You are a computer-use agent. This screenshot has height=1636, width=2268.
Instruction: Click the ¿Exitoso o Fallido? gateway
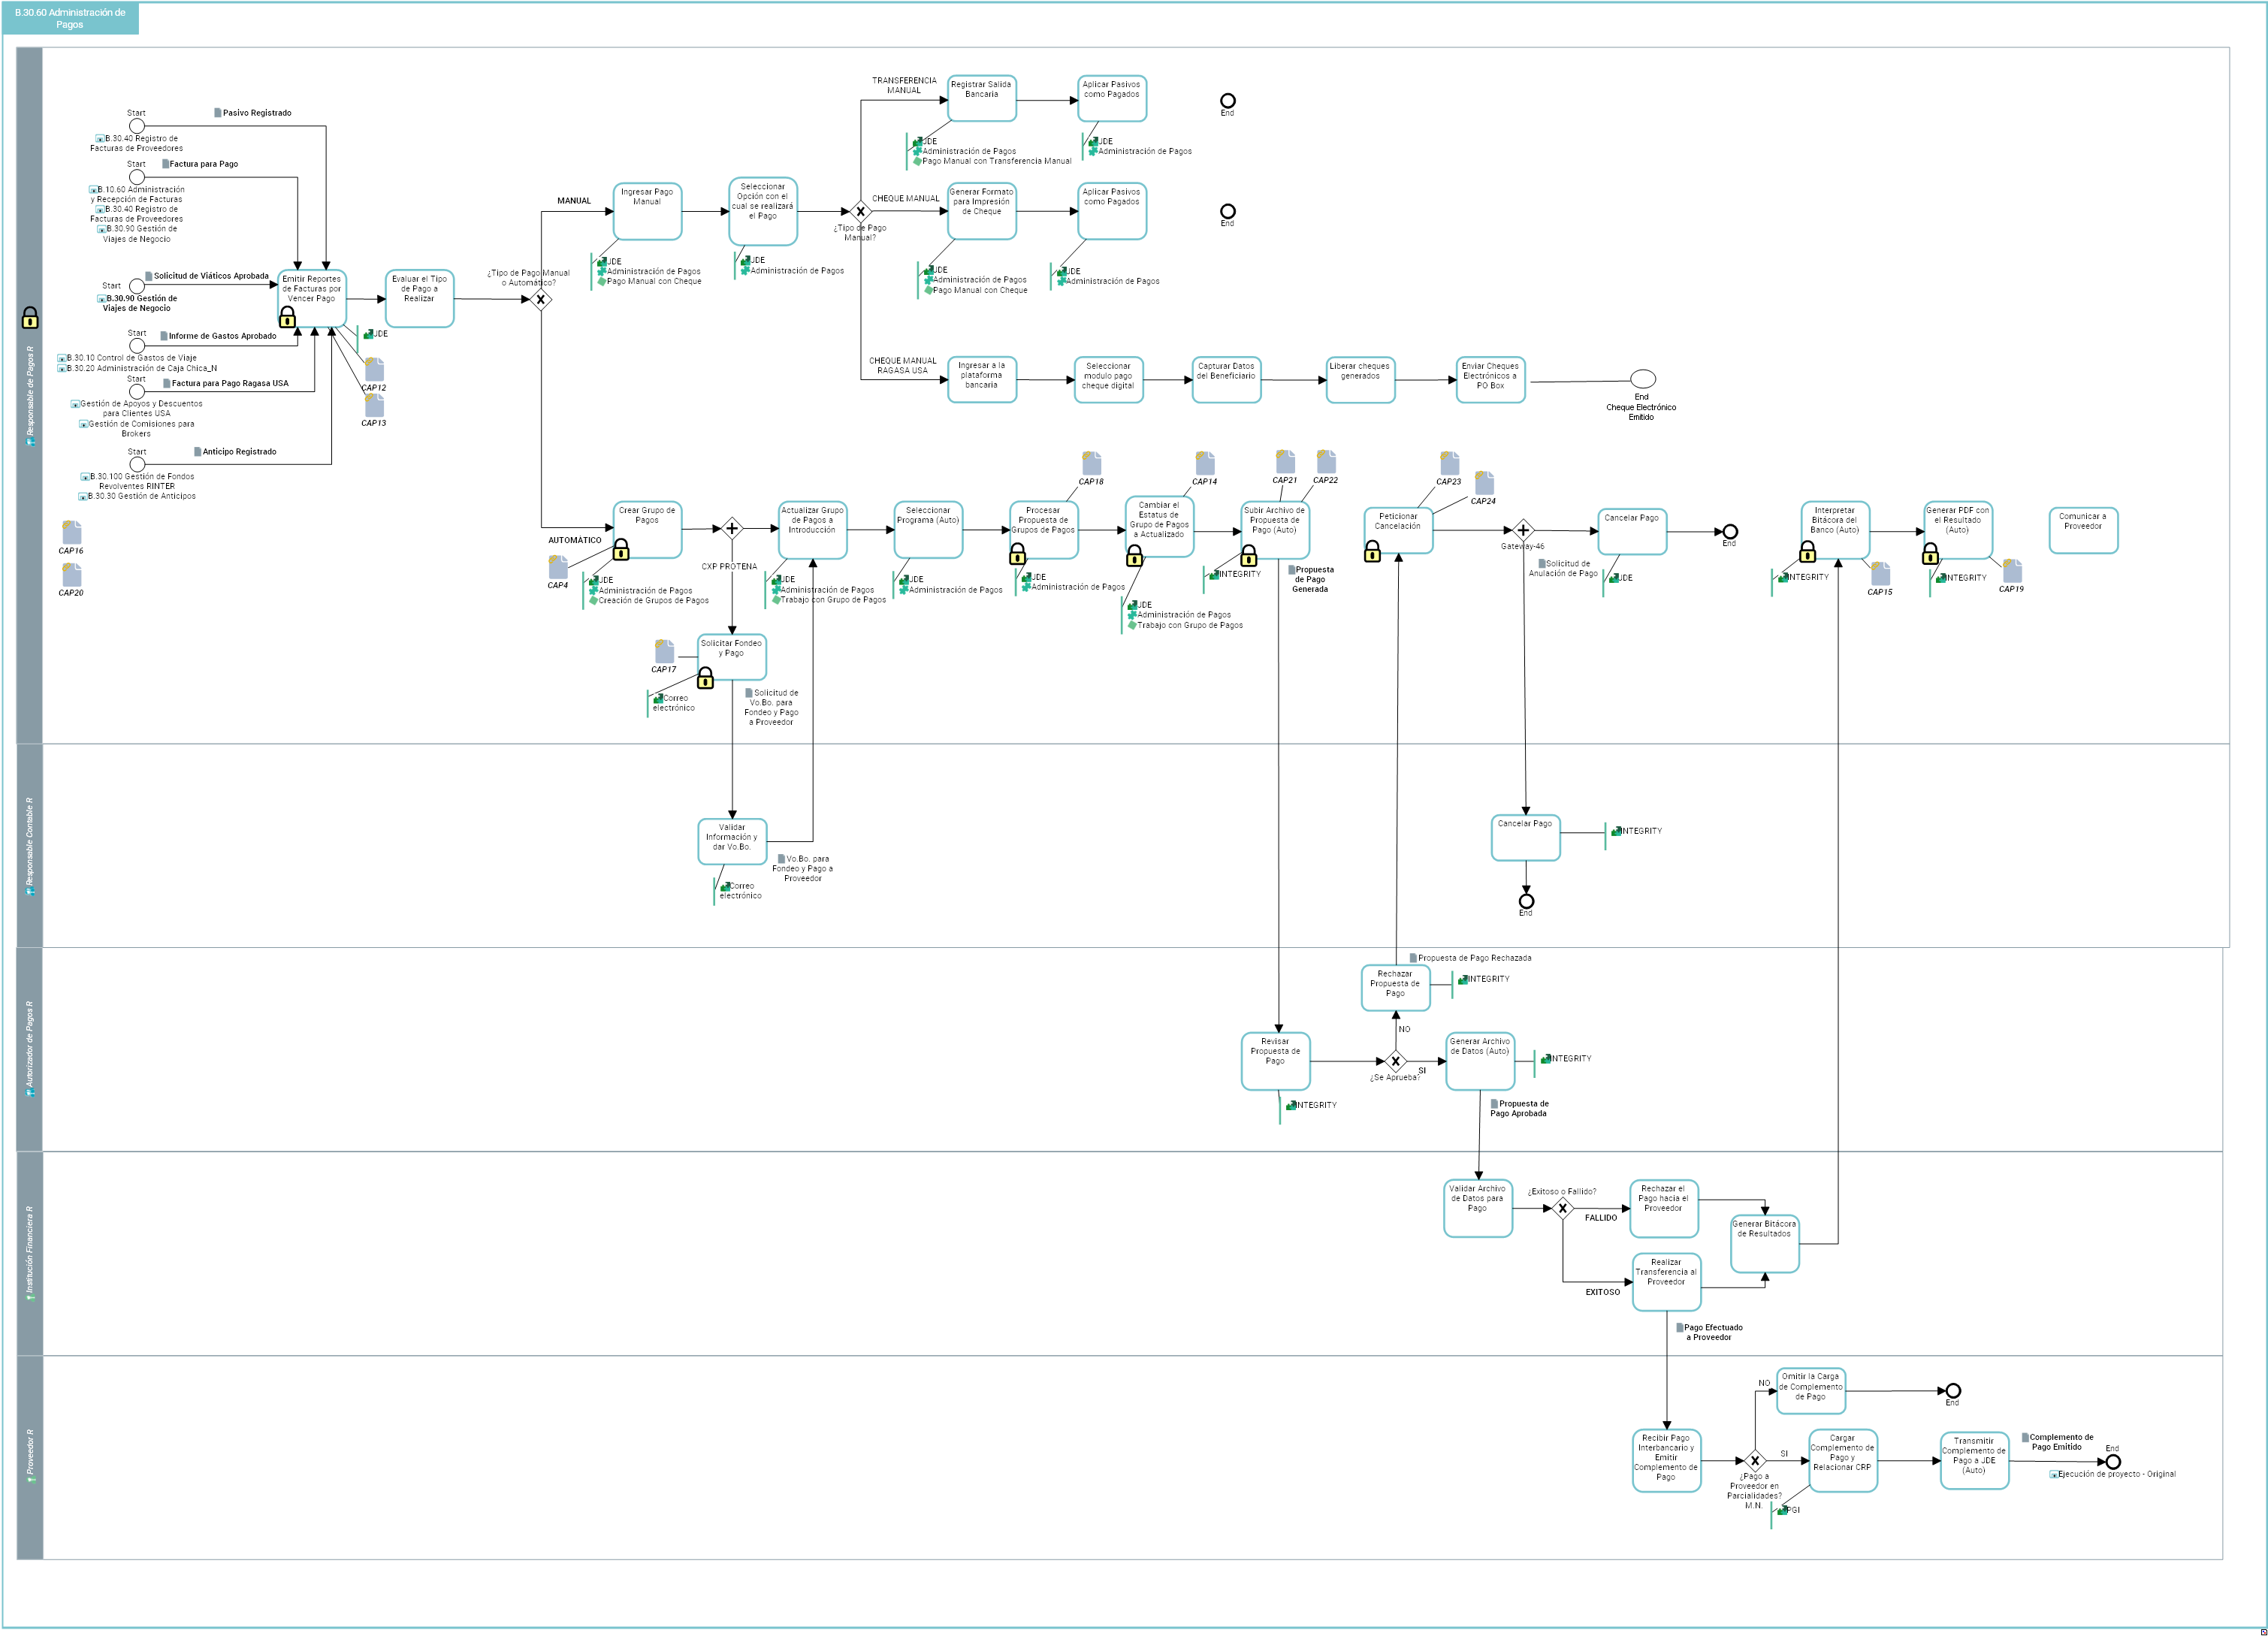point(1563,1208)
